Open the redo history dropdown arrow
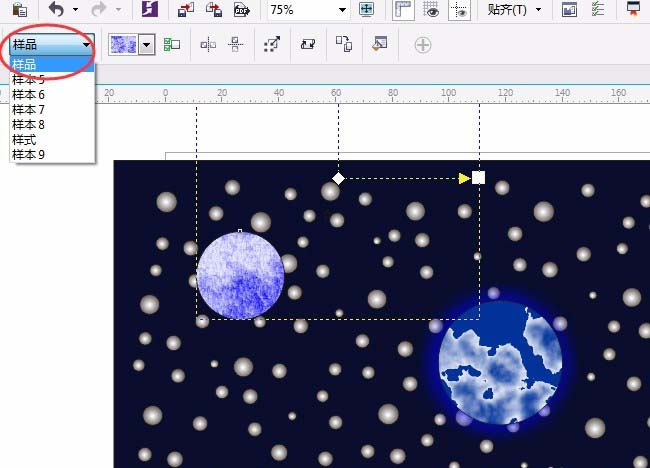This screenshot has height=468, width=650. pos(118,9)
